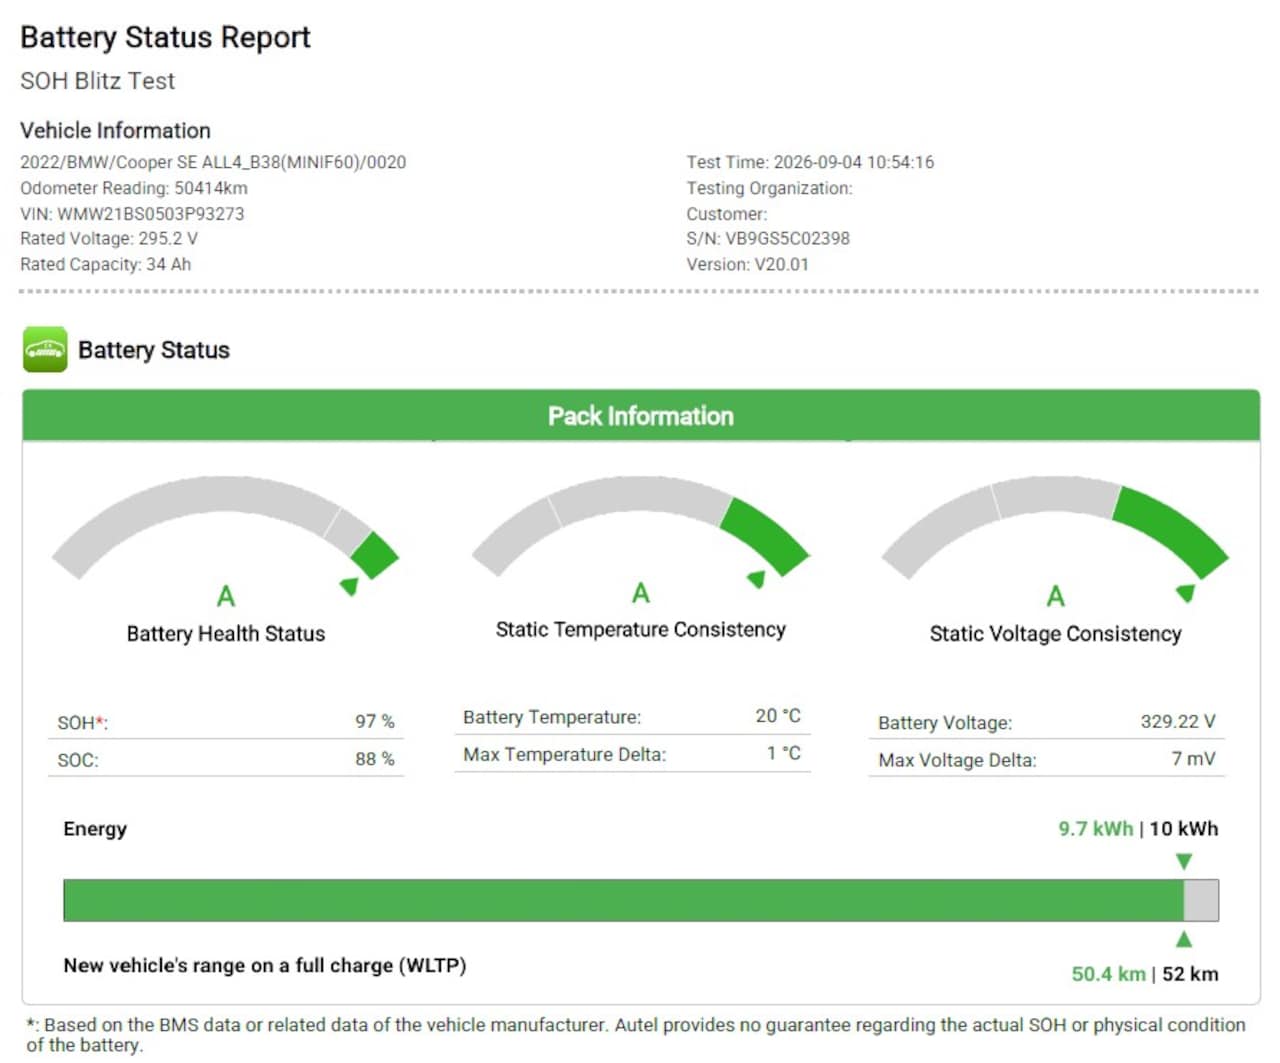The height and width of the screenshot is (1063, 1280).
Task: Click the Battery Temperature 20 °C row
Action: (x=632, y=717)
